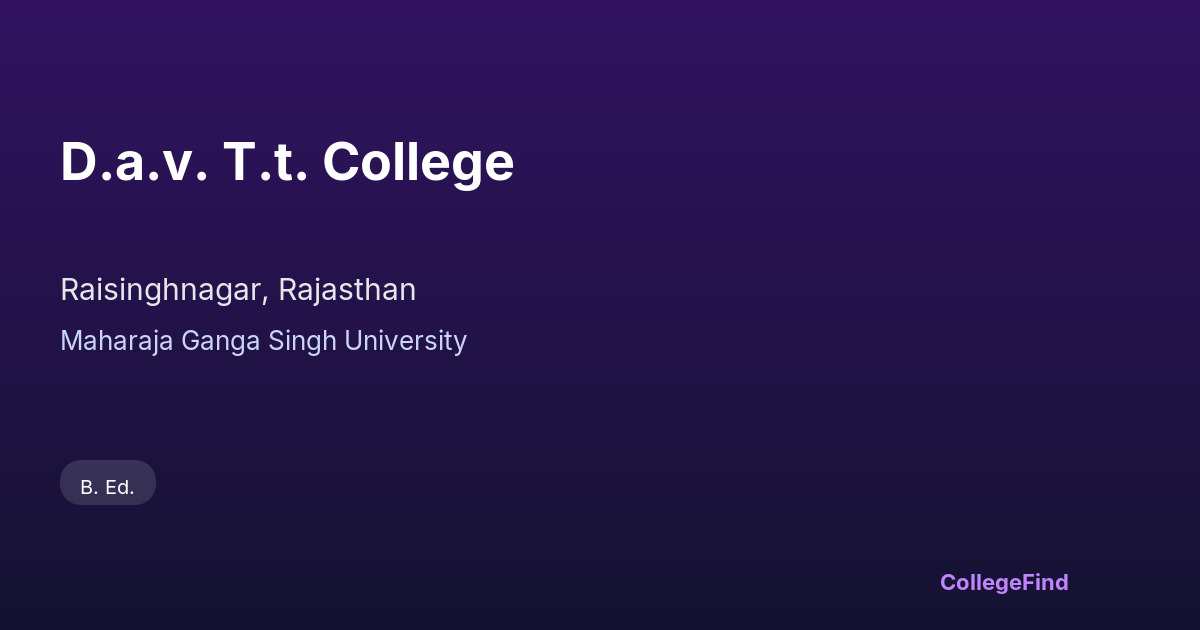Click "D.a.v." in the heading
This screenshot has height=630, width=1200.
[134, 162]
